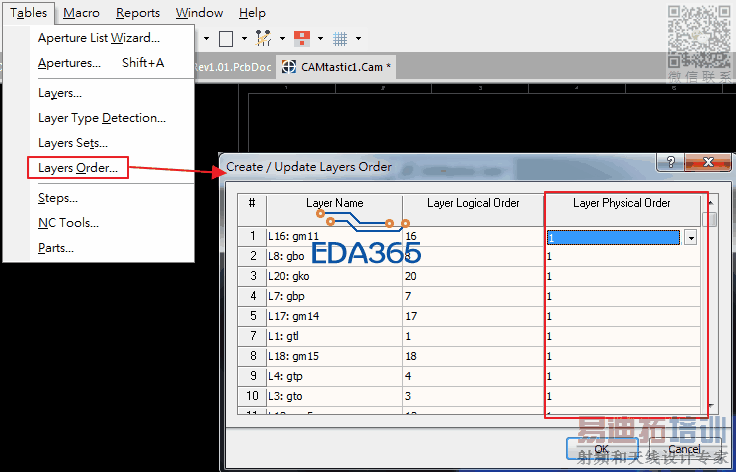Screen dimensions: 736x472
Task: Click the white square toolbar icon
Action: click(x=226, y=38)
